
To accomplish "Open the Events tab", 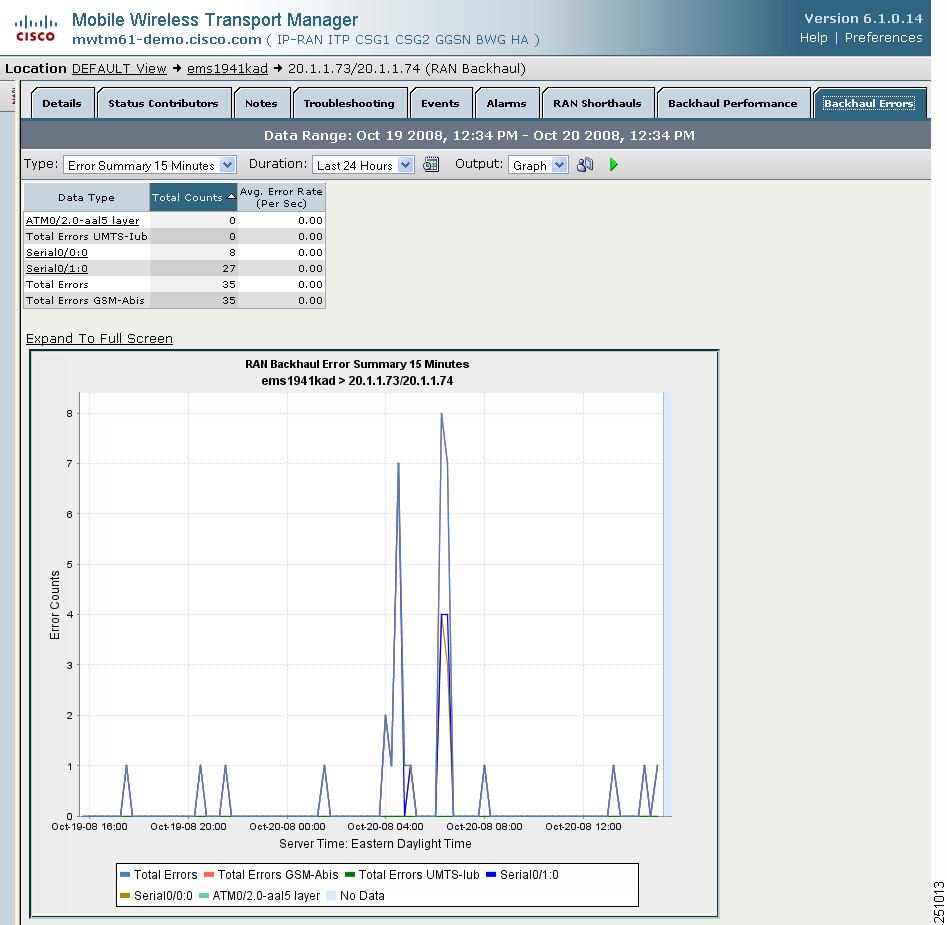I will pyautogui.click(x=440, y=103).
